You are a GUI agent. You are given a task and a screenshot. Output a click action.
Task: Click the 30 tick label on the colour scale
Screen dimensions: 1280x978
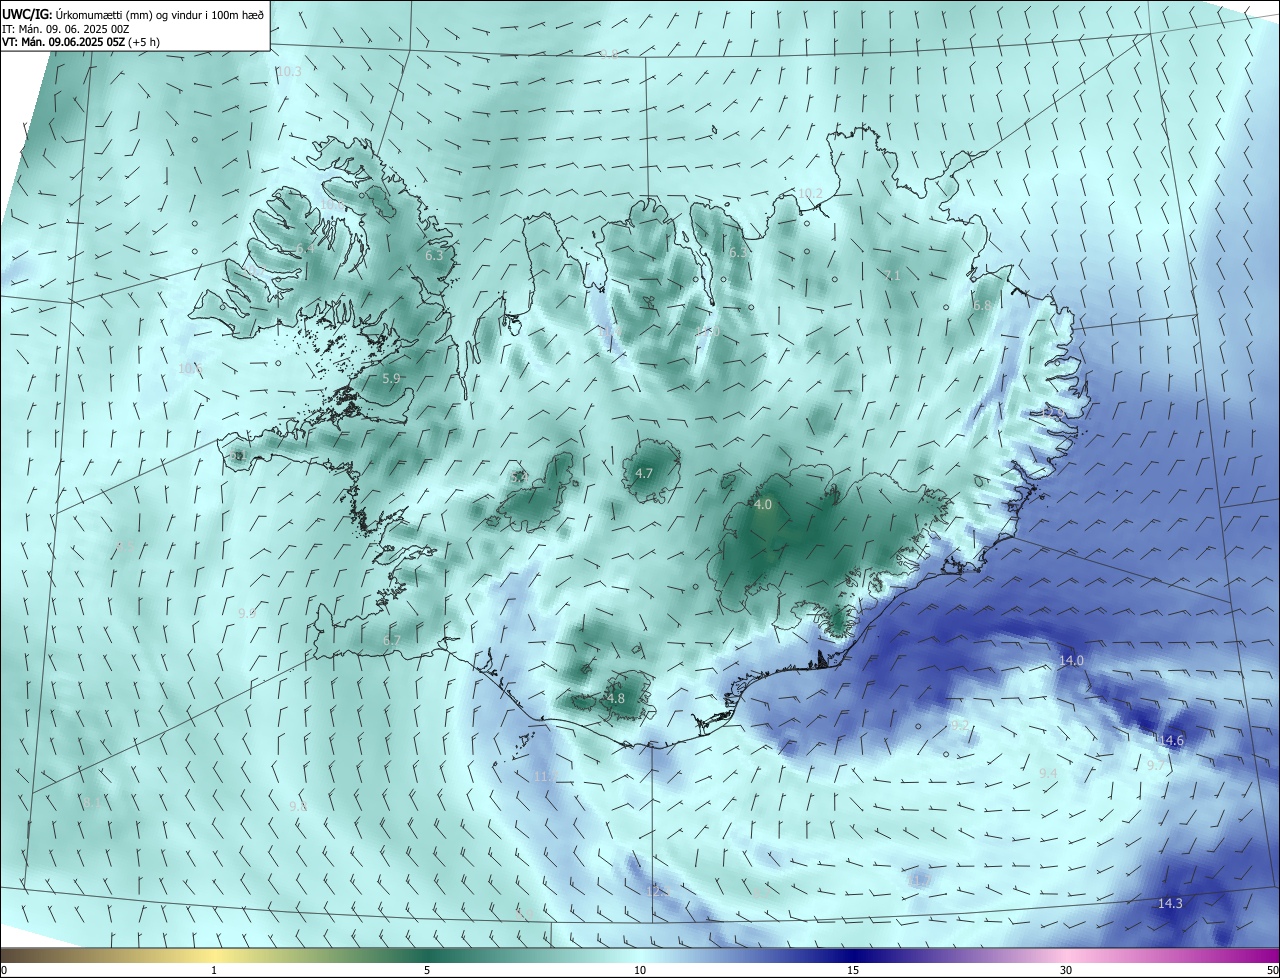(x=1066, y=970)
